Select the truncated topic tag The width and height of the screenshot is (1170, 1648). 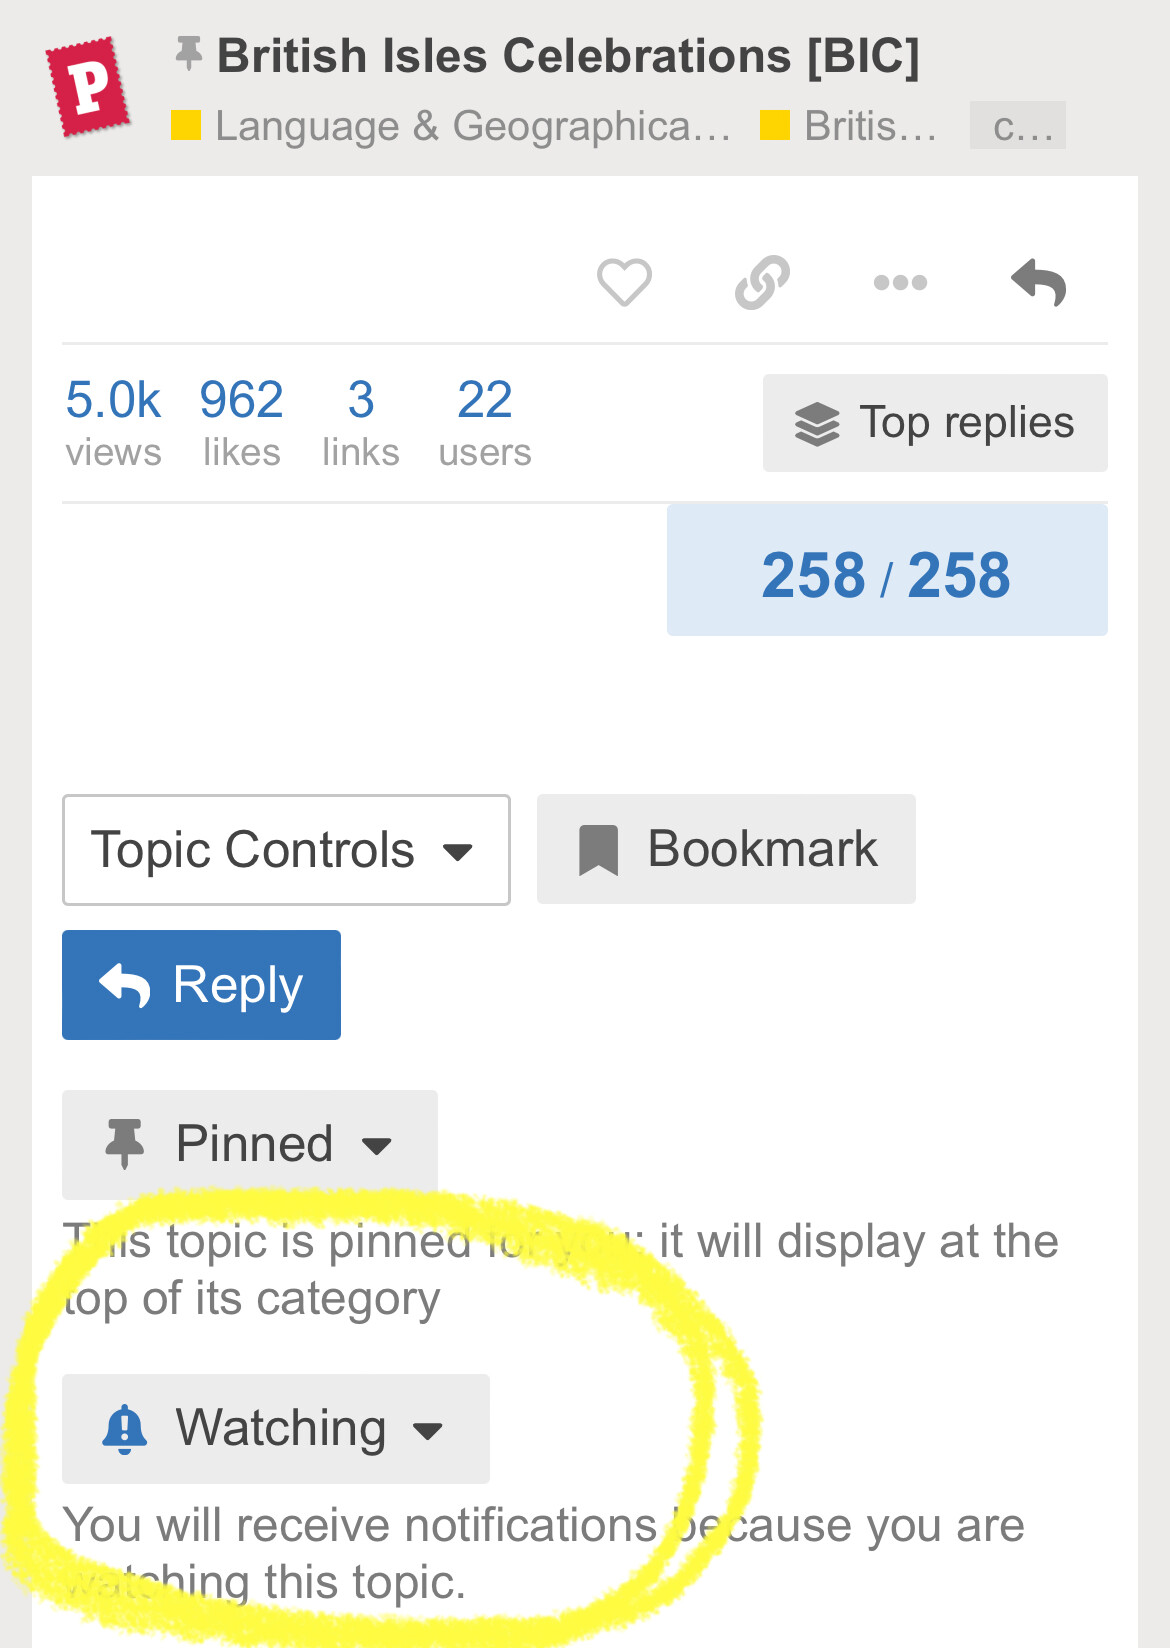point(1017,127)
